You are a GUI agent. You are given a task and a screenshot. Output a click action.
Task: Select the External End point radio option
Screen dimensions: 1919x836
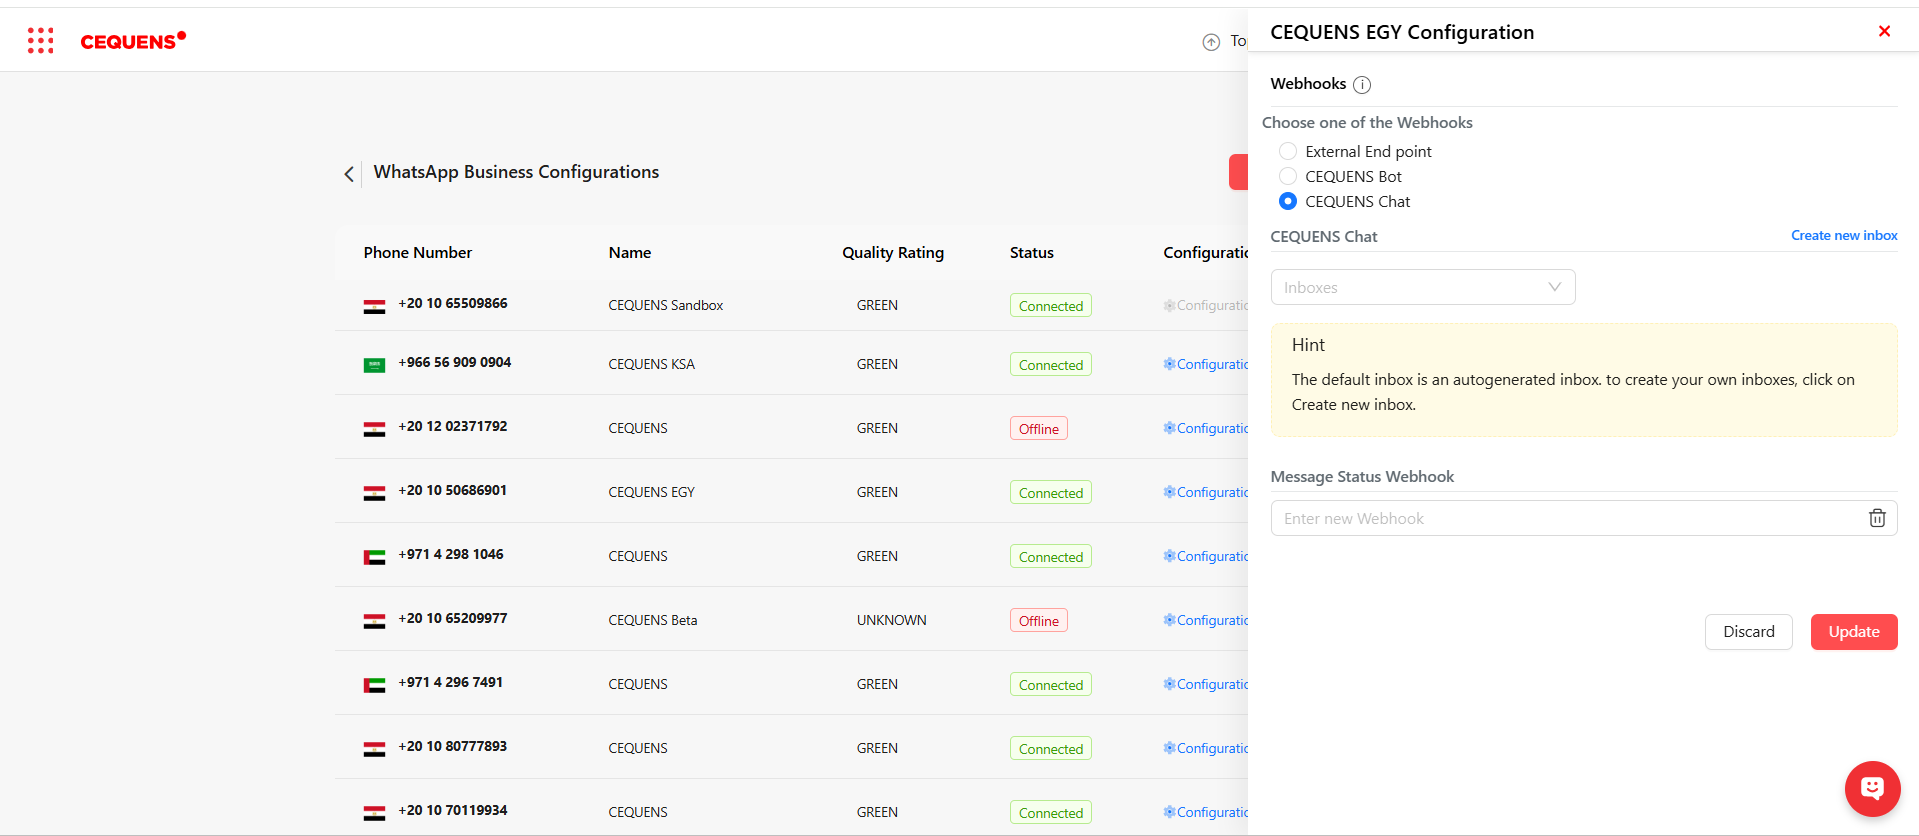tap(1288, 151)
